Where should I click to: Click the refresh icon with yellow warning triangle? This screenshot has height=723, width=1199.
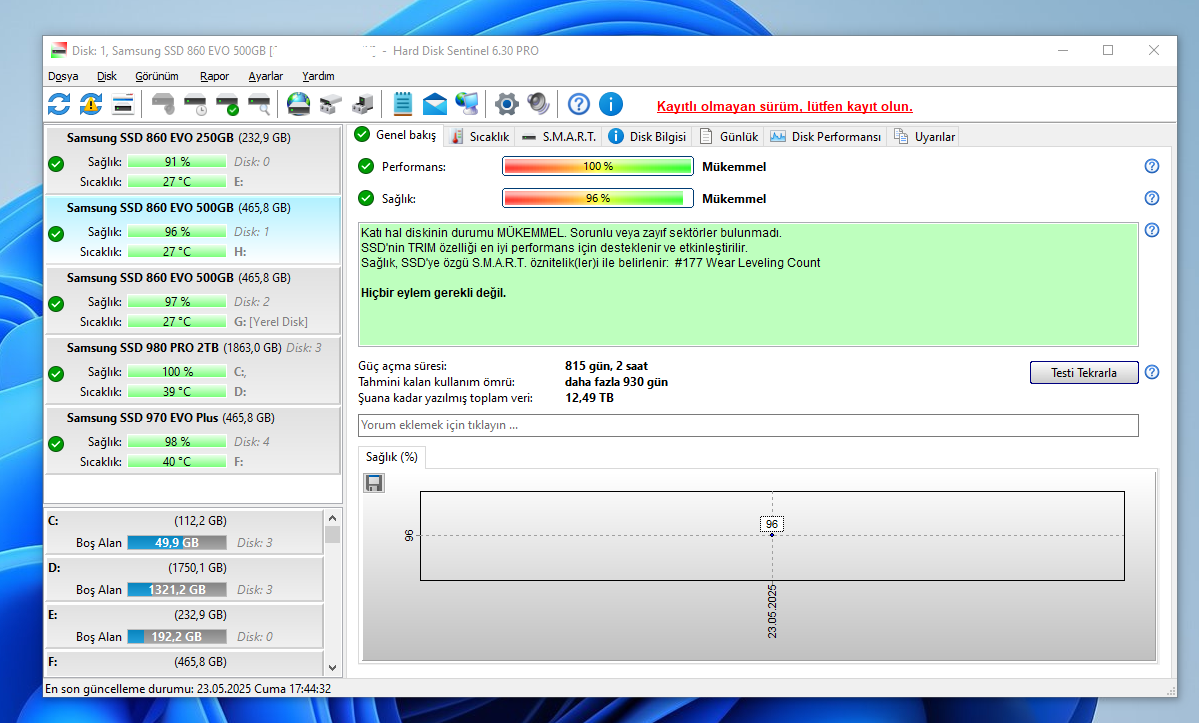pyautogui.click(x=91, y=104)
